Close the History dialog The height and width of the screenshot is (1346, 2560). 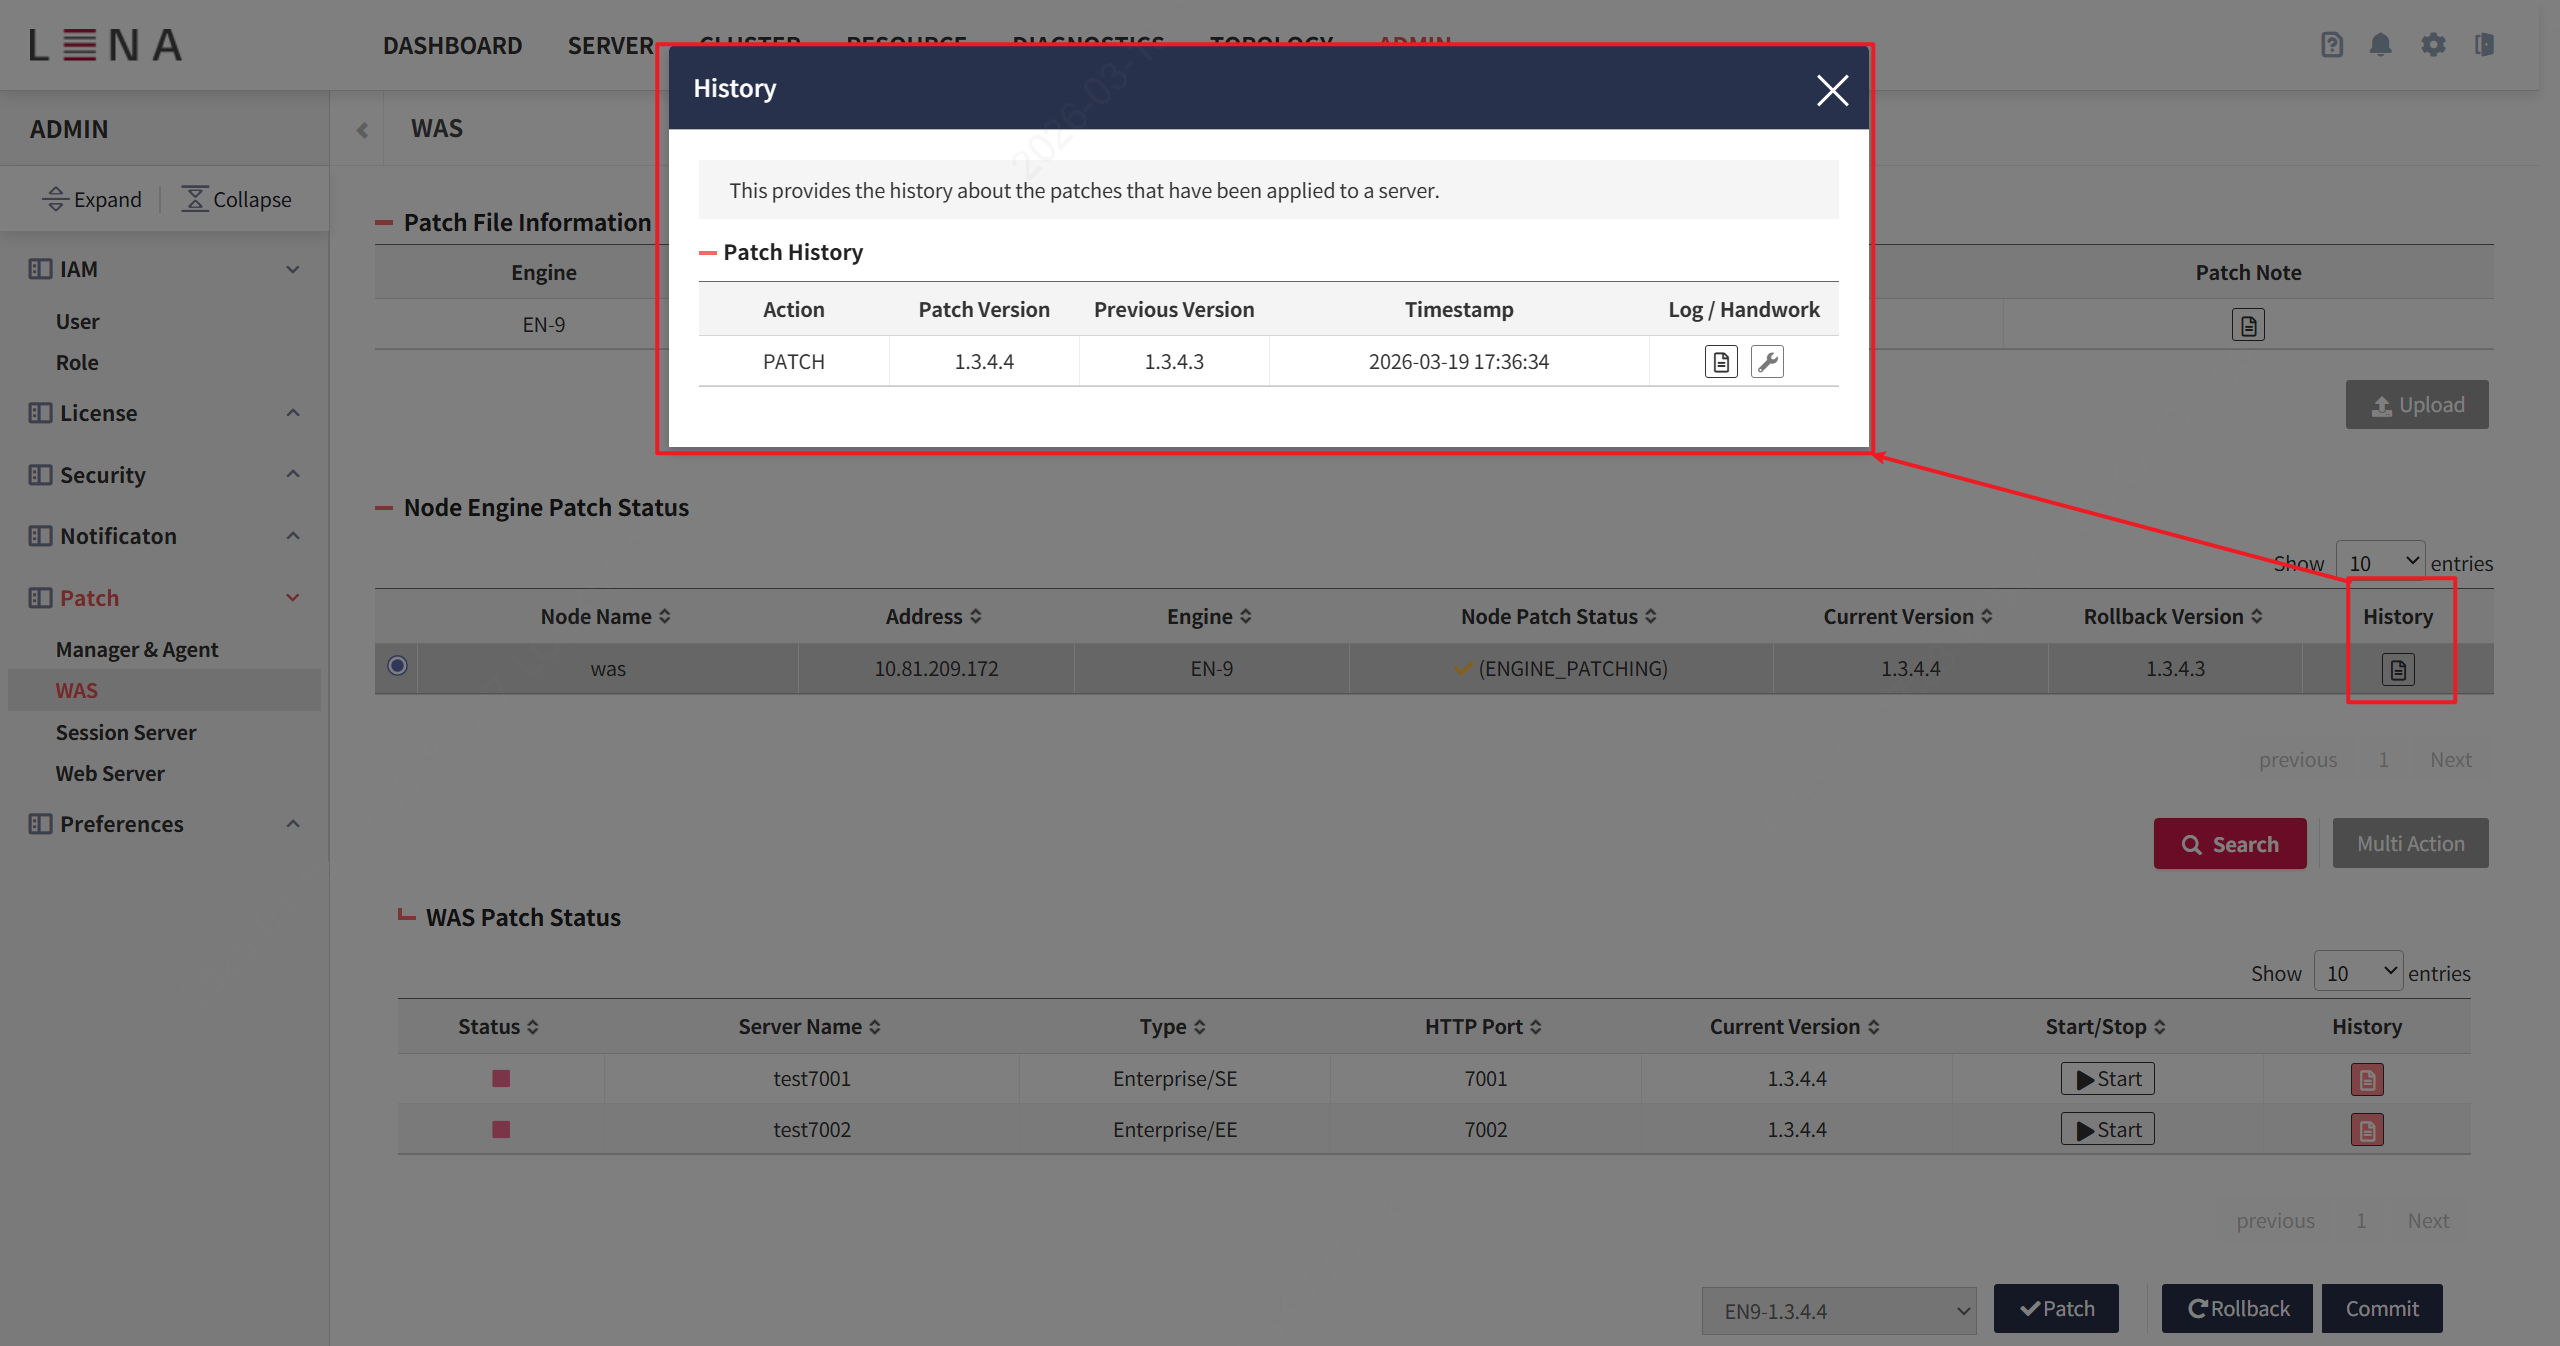click(1832, 90)
